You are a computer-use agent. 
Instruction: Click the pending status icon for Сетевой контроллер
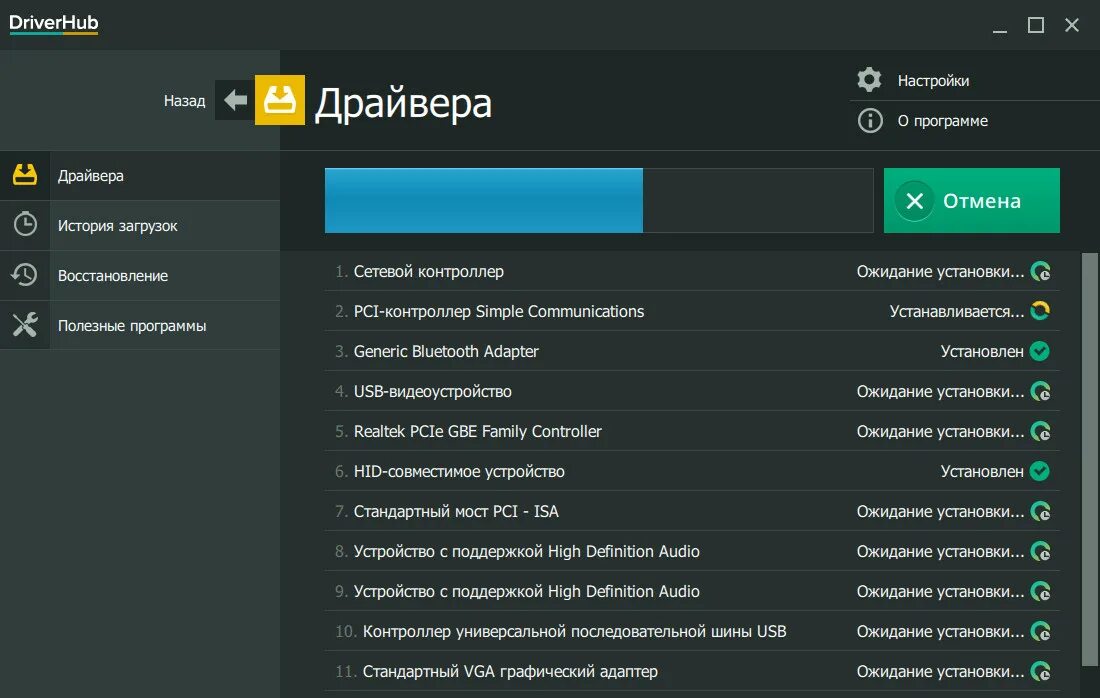(1041, 271)
